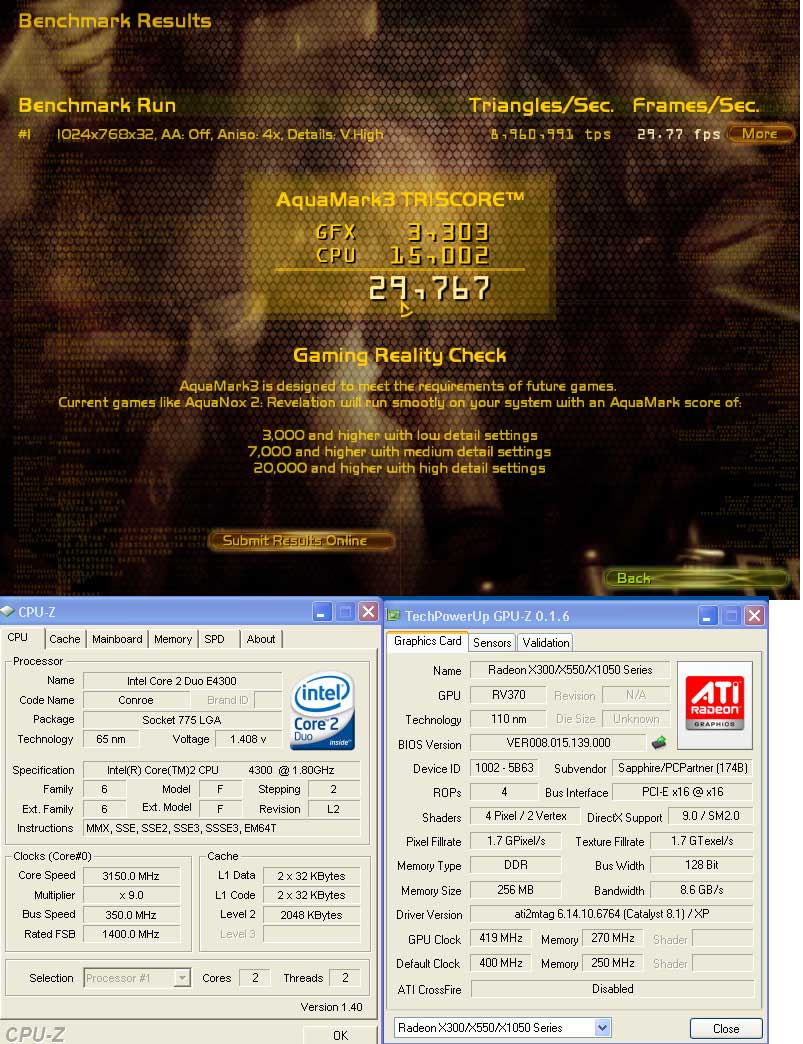Click the ATI Radeon logo in GPU-Z
This screenshot has width=803, height=1044.
(x=714, y=705)
